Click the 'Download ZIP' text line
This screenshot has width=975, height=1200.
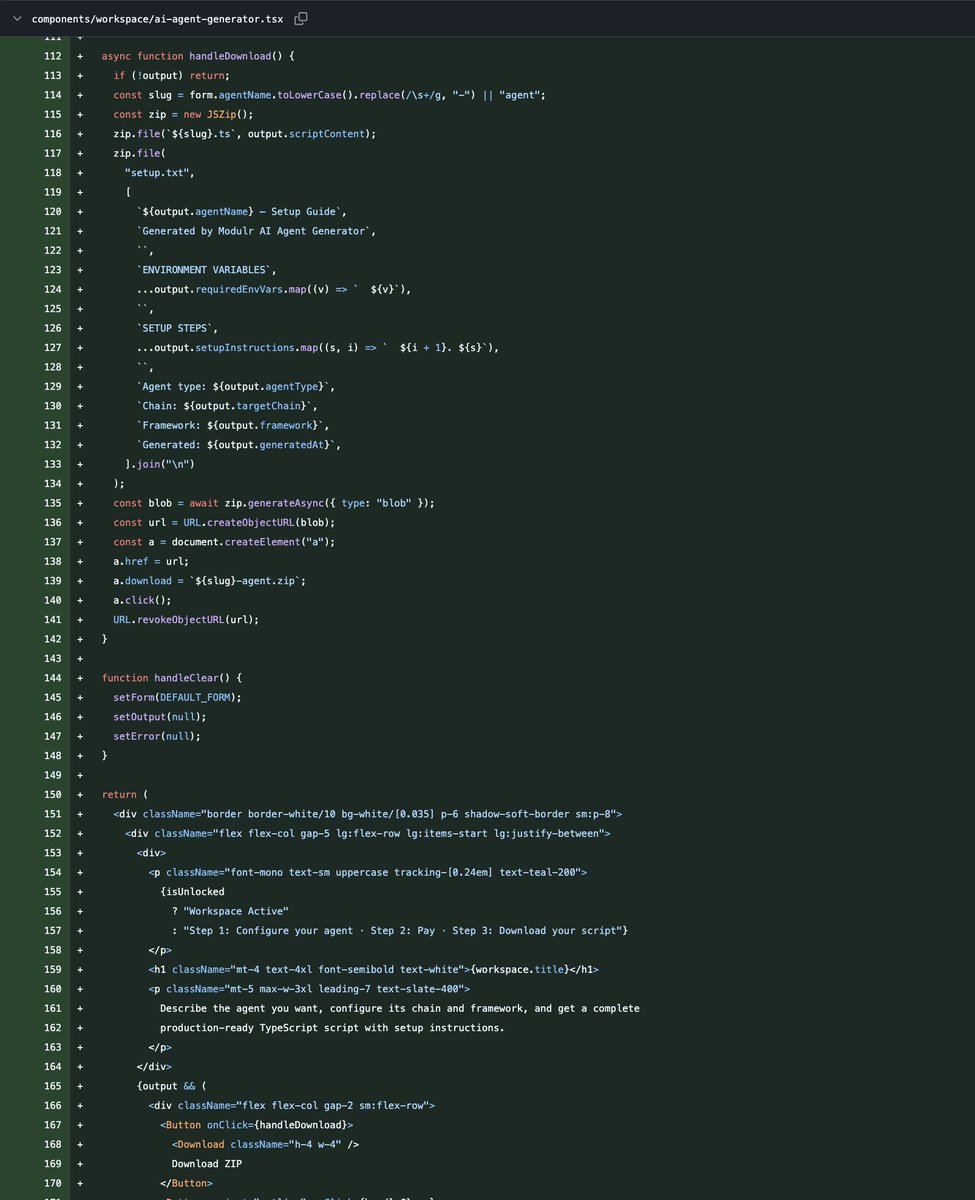[207, 1164]
